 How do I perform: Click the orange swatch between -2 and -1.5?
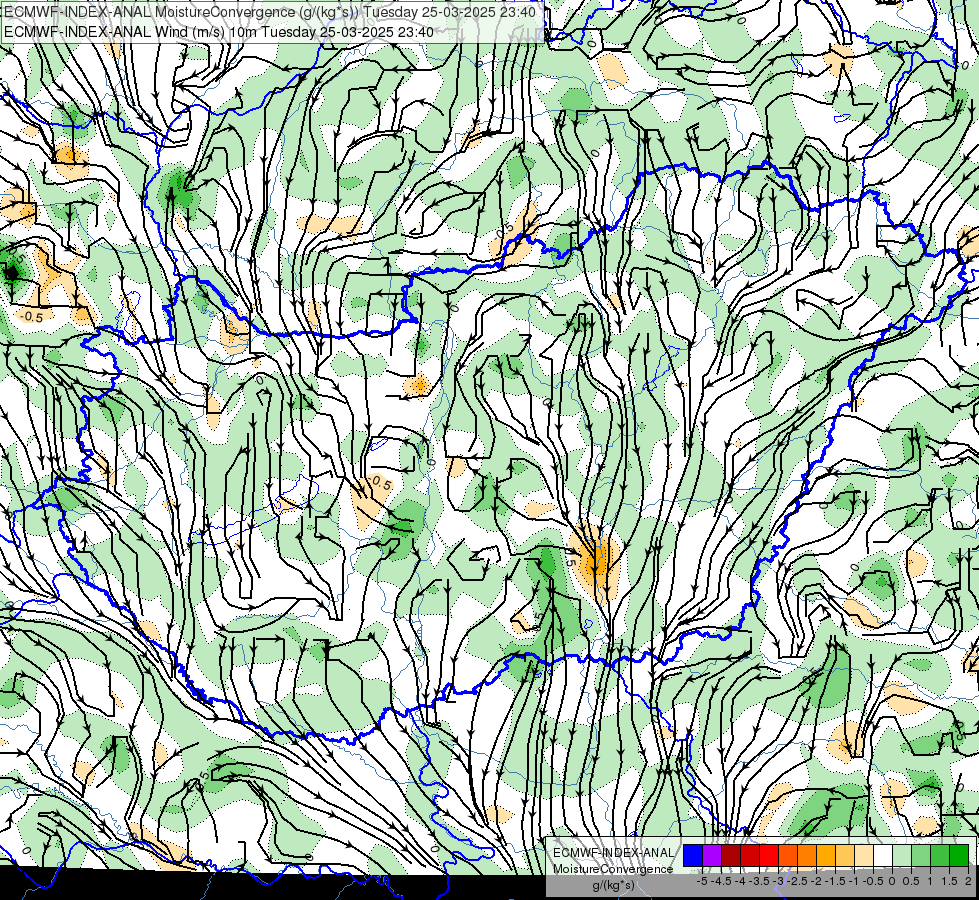tap(826, 855)
